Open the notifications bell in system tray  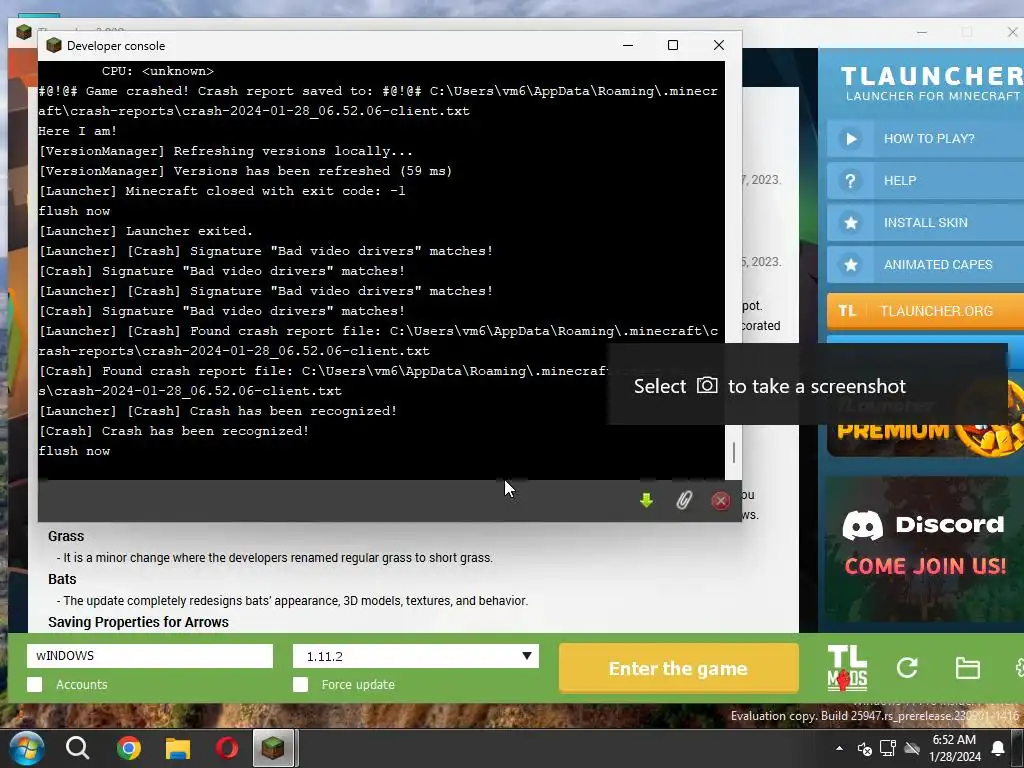998,748
